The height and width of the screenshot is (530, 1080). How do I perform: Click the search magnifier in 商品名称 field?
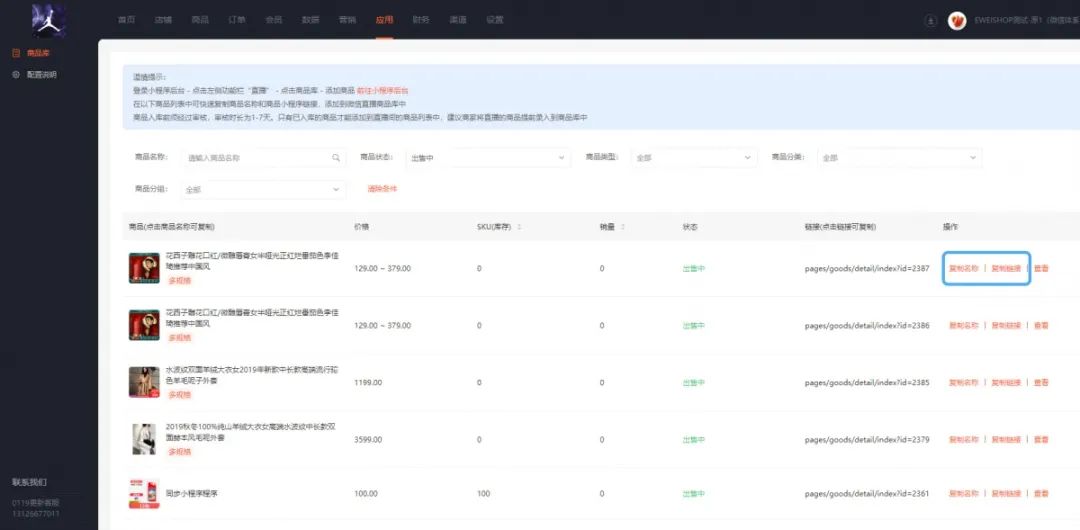pos(336,158)
